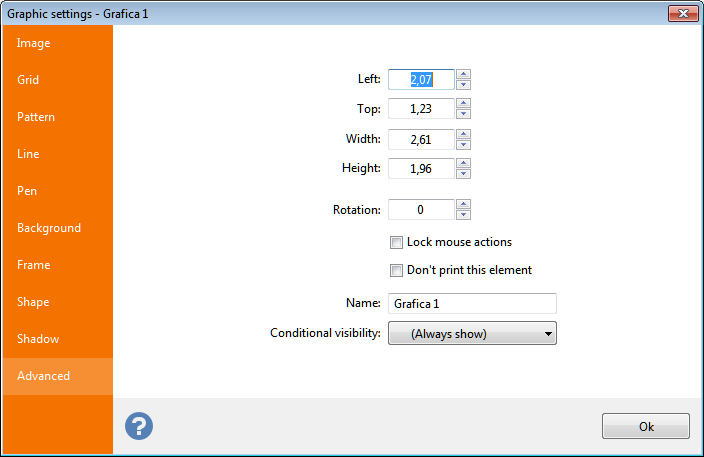Open the Frame tab
The image size is (704, 457).
coord(33,265)
